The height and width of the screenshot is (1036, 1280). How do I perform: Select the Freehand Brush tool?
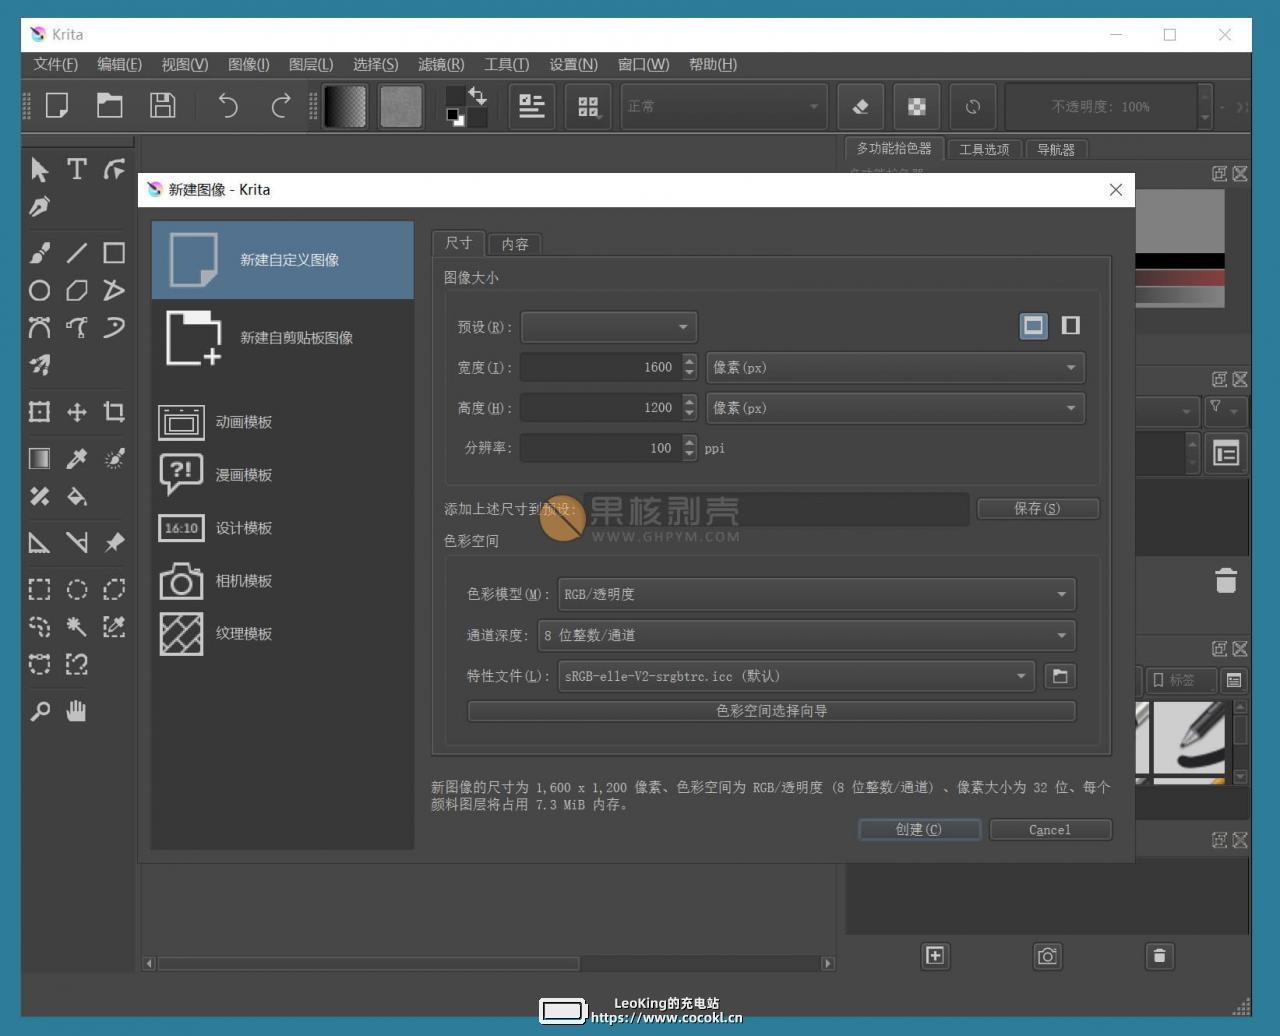39,253
